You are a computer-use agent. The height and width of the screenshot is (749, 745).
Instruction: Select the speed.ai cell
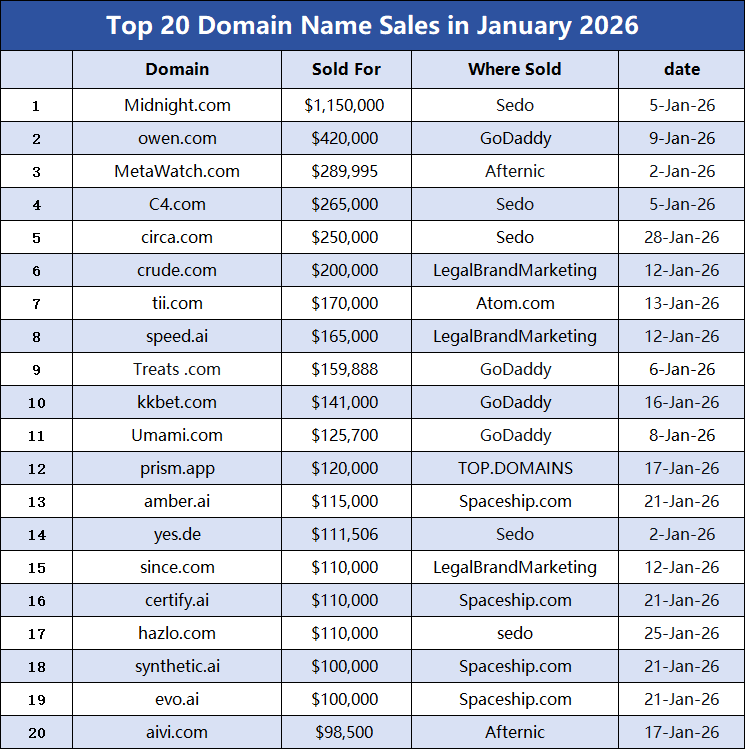pos(177,336)
